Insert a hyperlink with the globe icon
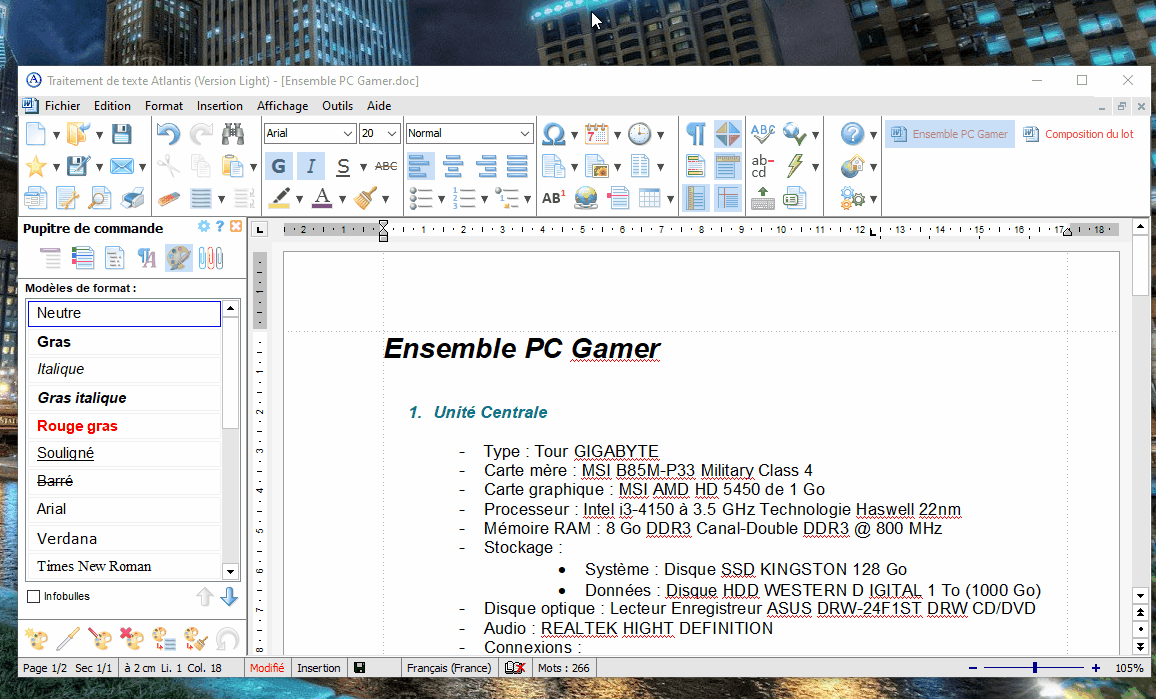1156x699 pixels. [x=586, y=198]
